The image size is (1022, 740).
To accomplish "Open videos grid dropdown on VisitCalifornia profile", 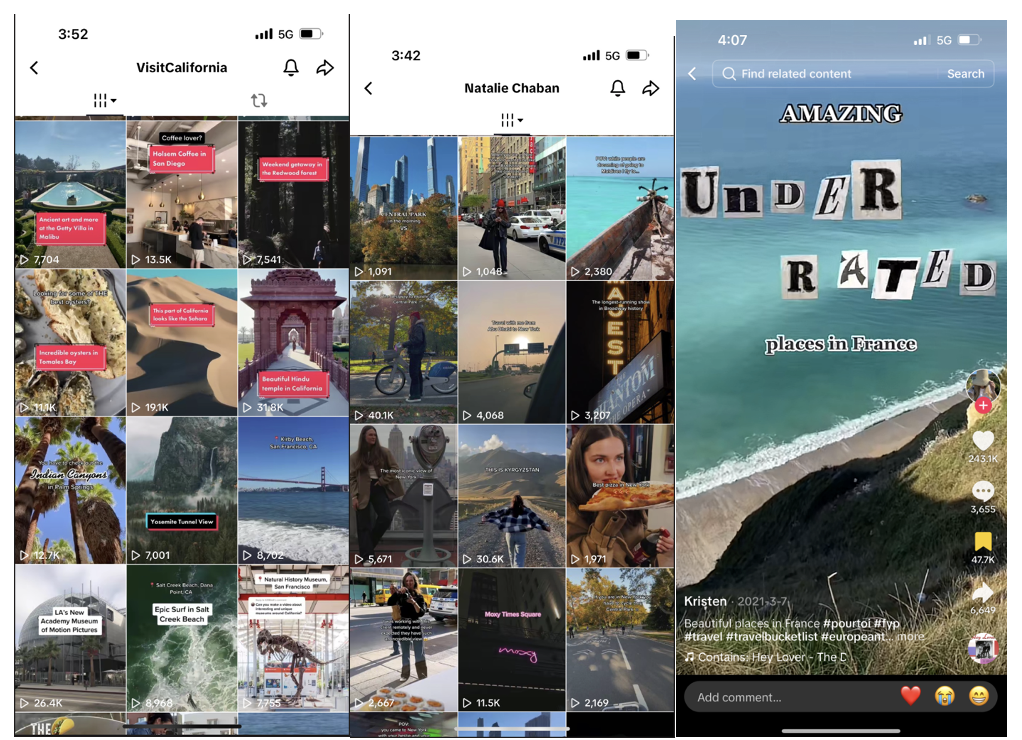I will [104, 100].
